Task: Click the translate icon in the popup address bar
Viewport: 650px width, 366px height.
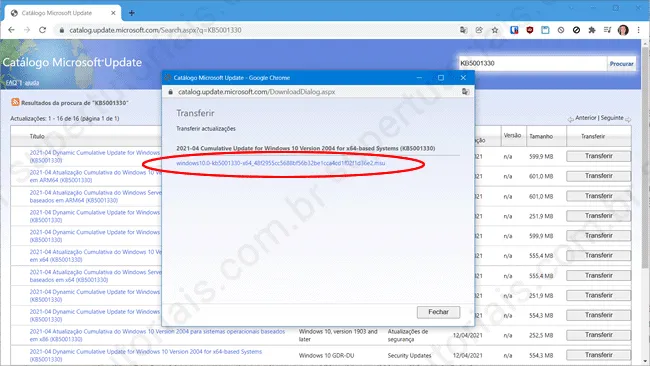Action: click(466, 92)
